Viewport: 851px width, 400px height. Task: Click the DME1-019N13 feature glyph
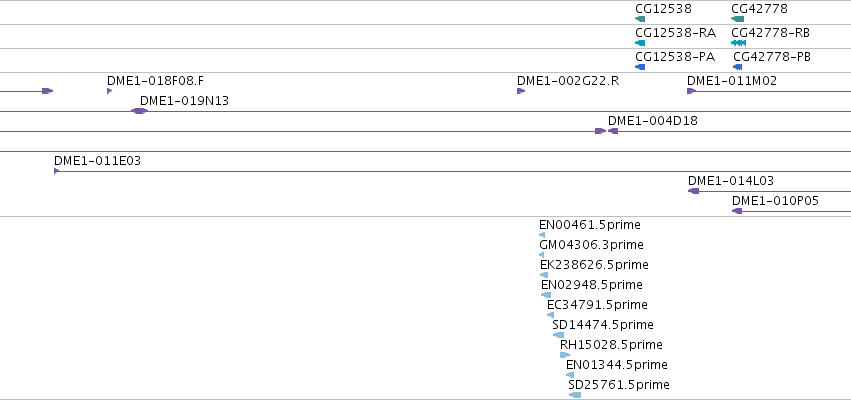pos(139,111)
